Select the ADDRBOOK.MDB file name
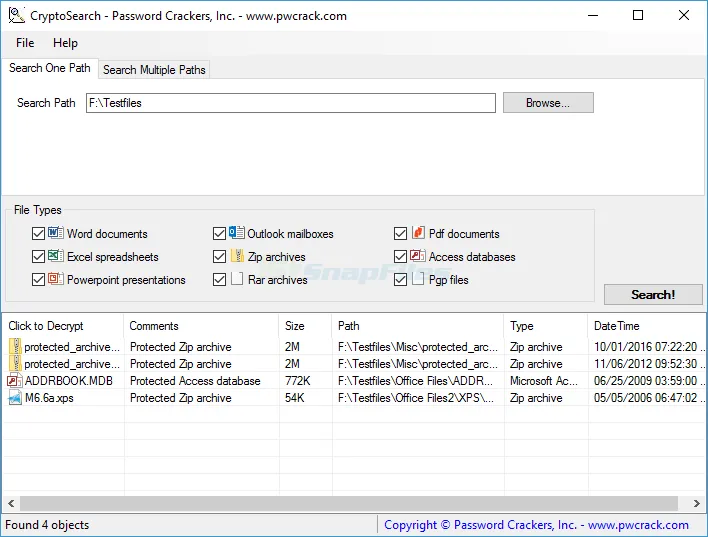The height and width of the screenshot is (537, 708). tap(69, 381)
